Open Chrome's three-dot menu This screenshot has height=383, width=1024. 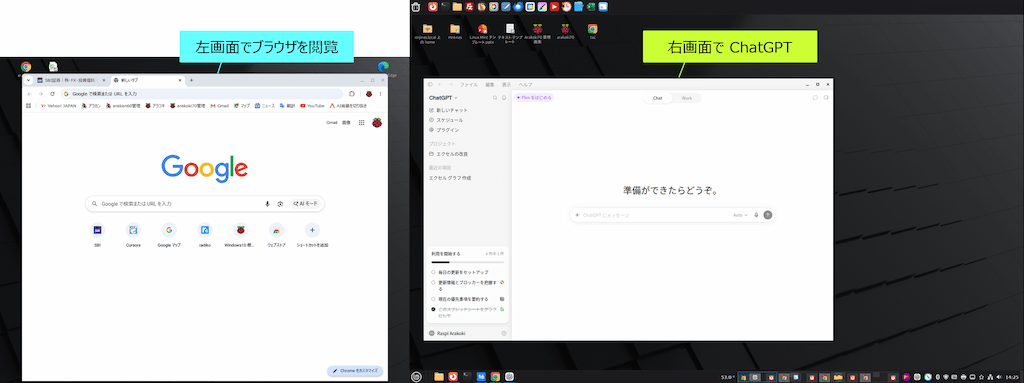(380, 94)
